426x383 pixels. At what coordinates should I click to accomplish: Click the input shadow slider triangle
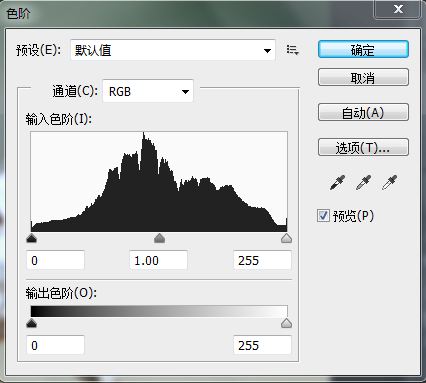click(31, 238)
